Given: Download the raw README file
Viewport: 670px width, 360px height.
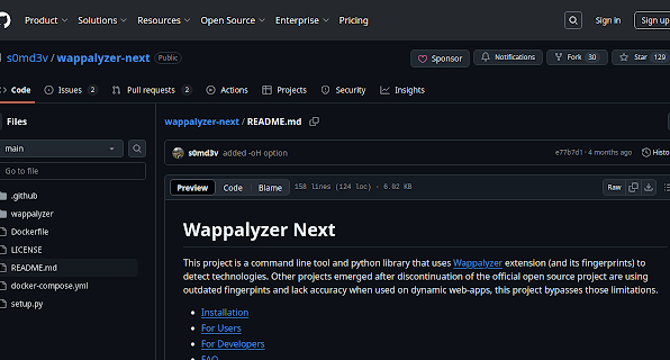Looking at the screenshot, I should click(x=649, y=187).
